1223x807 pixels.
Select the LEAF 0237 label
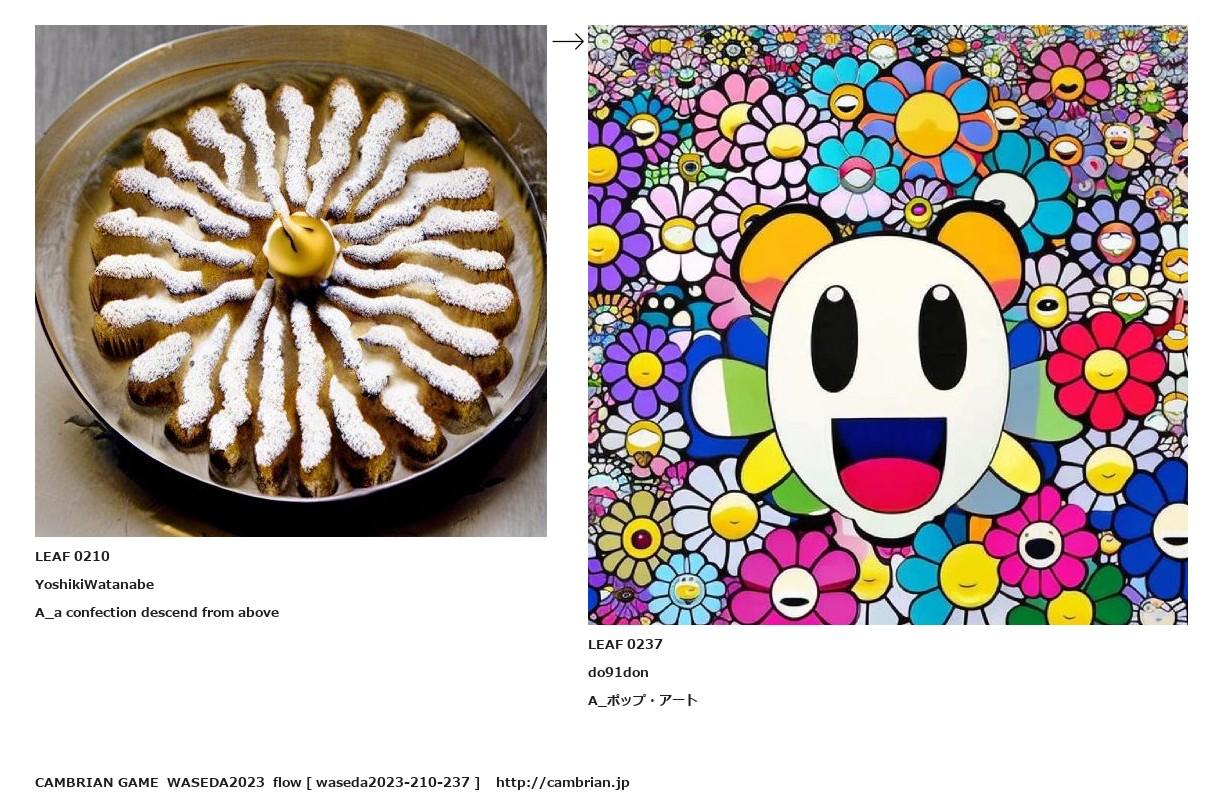pos(625,645)
